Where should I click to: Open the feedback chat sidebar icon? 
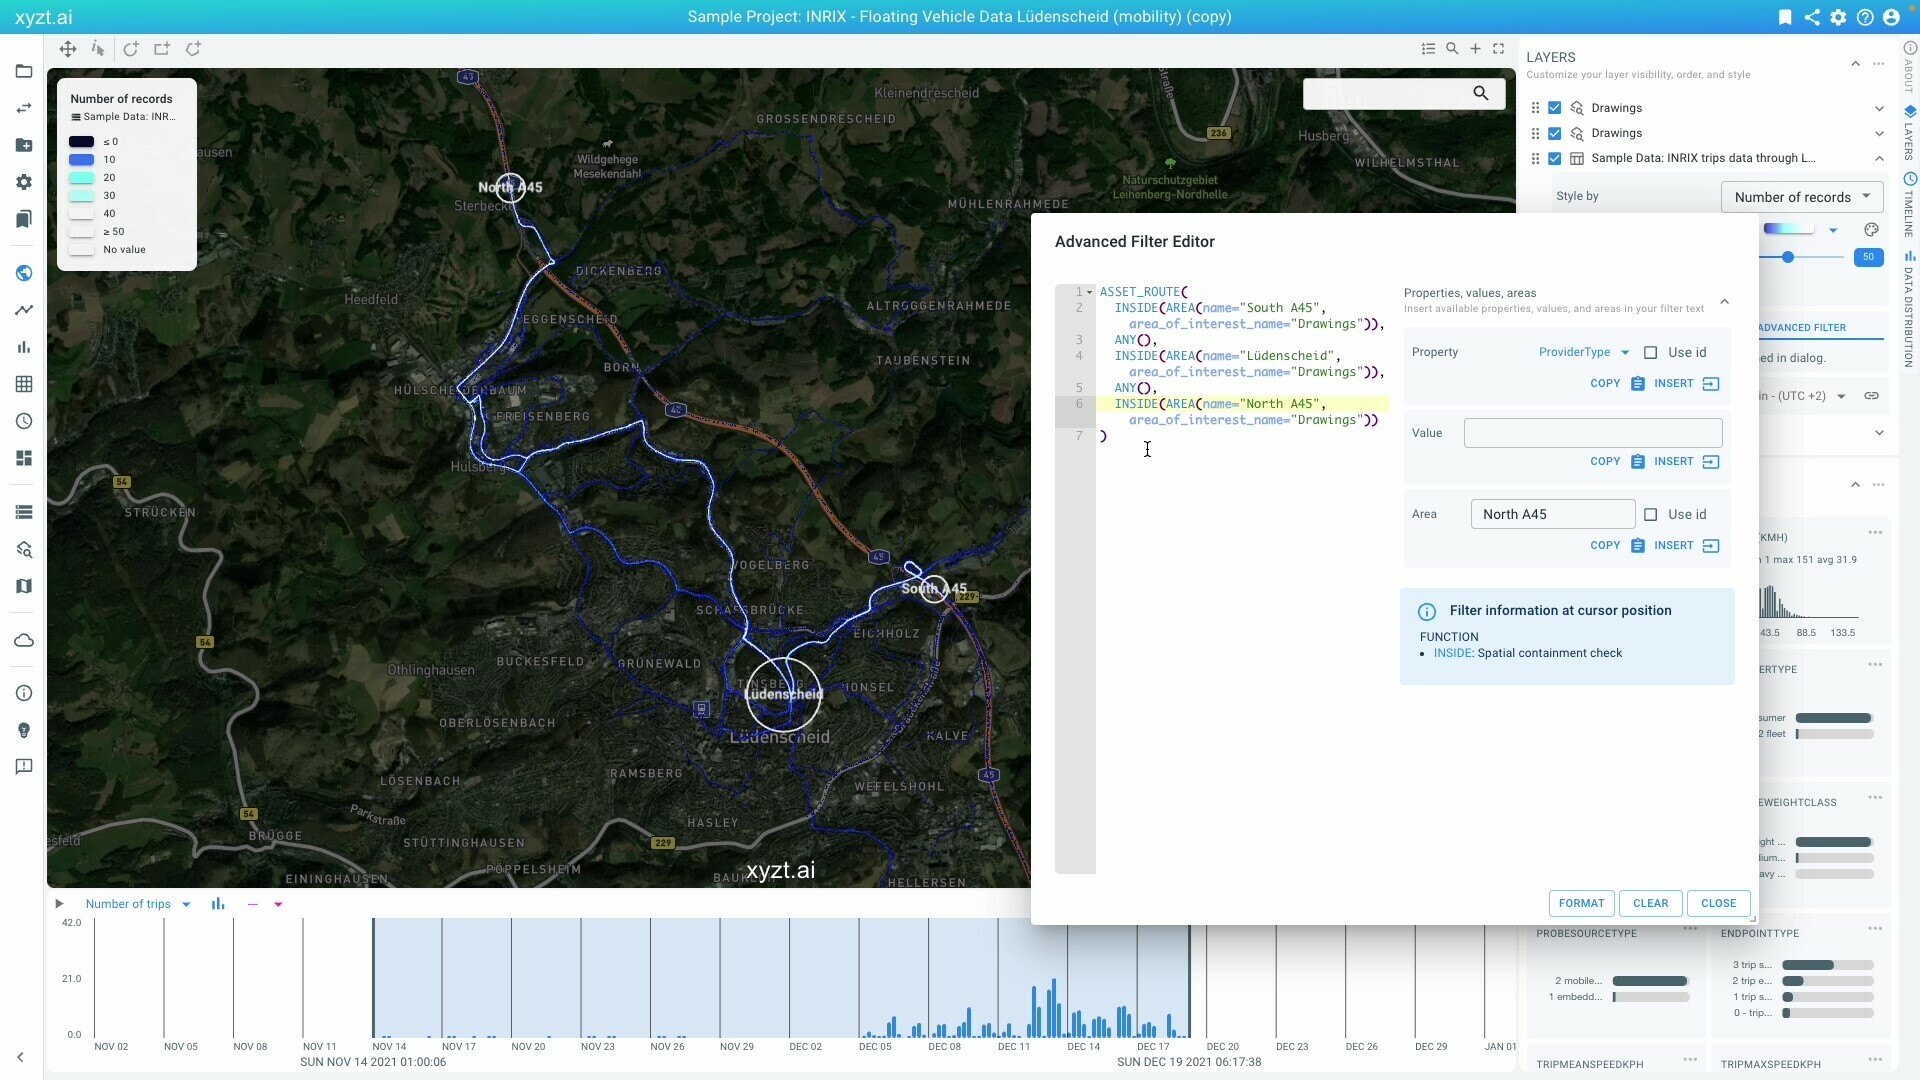(24, 767)
